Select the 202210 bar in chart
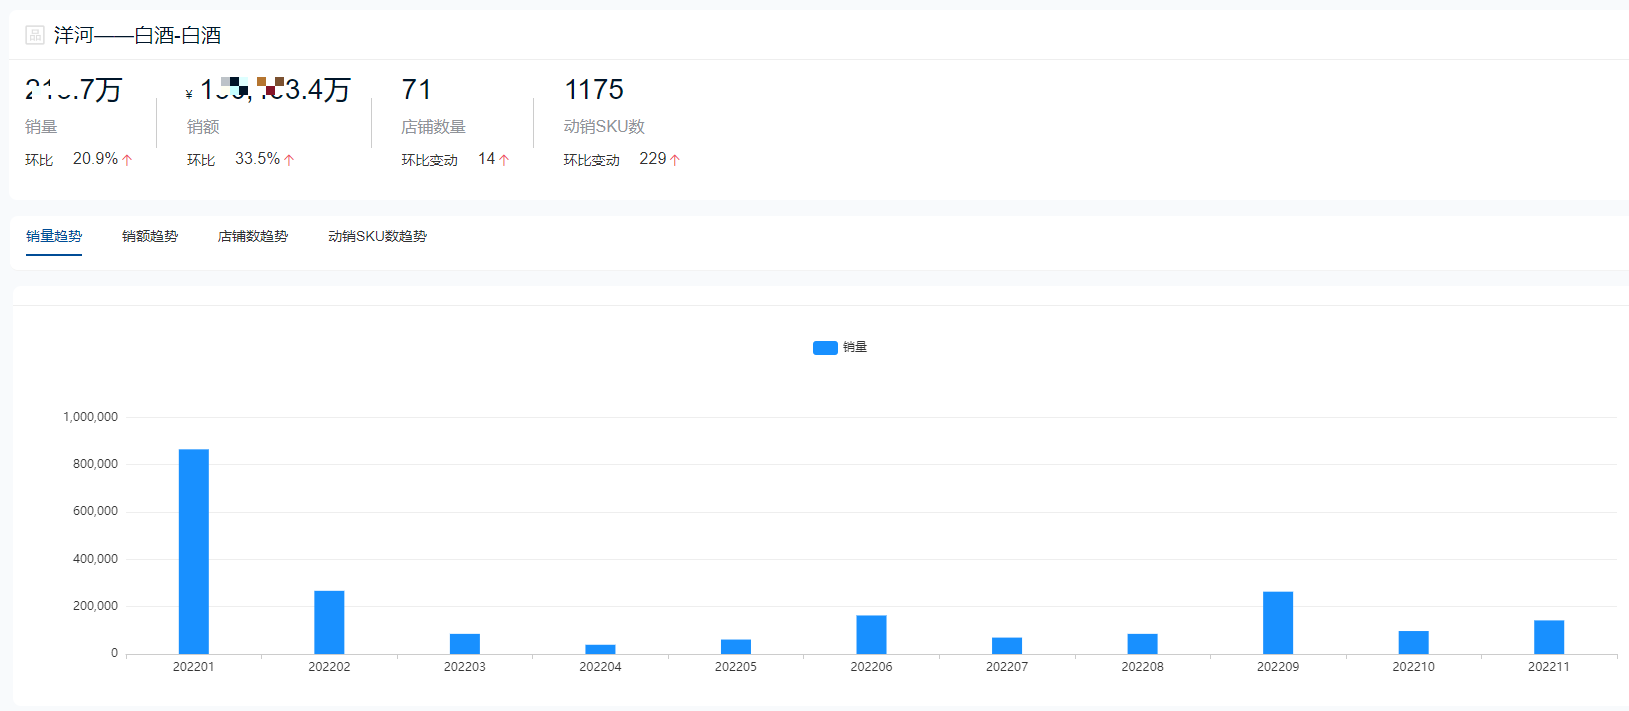1629x711 pixels. pyautogui.click(x=1413, y=642)
